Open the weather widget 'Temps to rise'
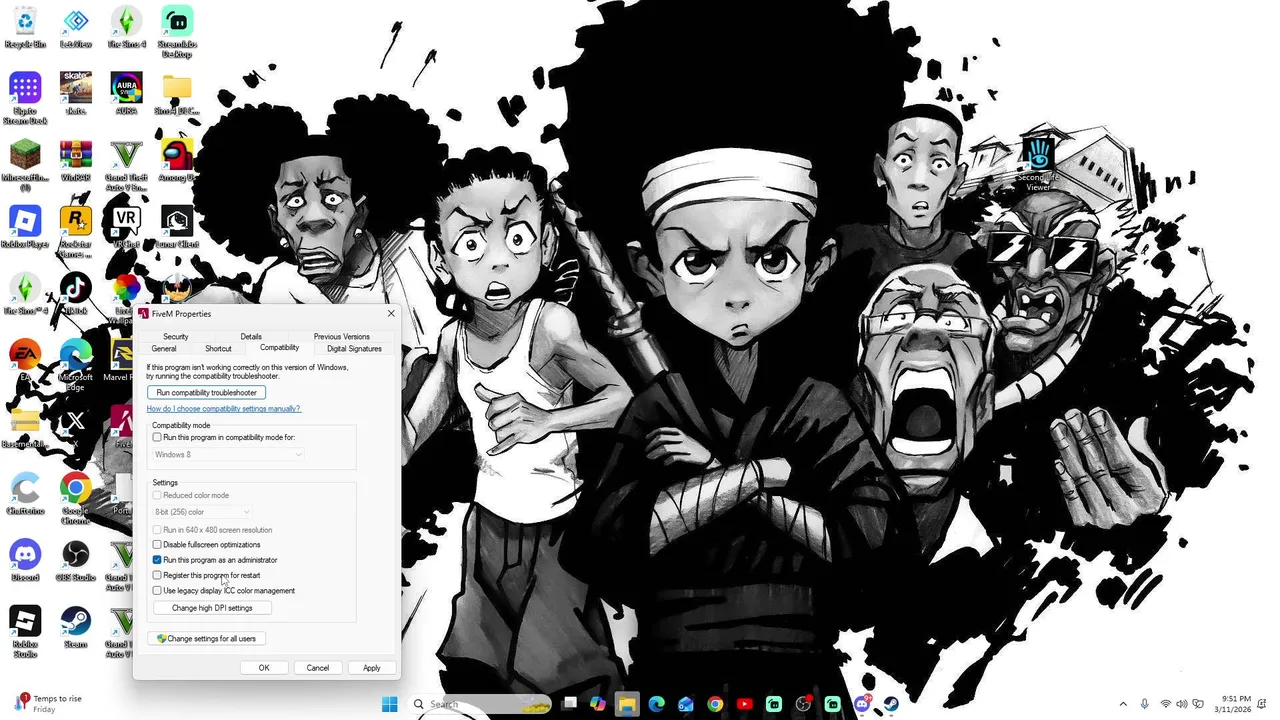The width and height of the screenshot is (1280, 720). tap(48, 704)
